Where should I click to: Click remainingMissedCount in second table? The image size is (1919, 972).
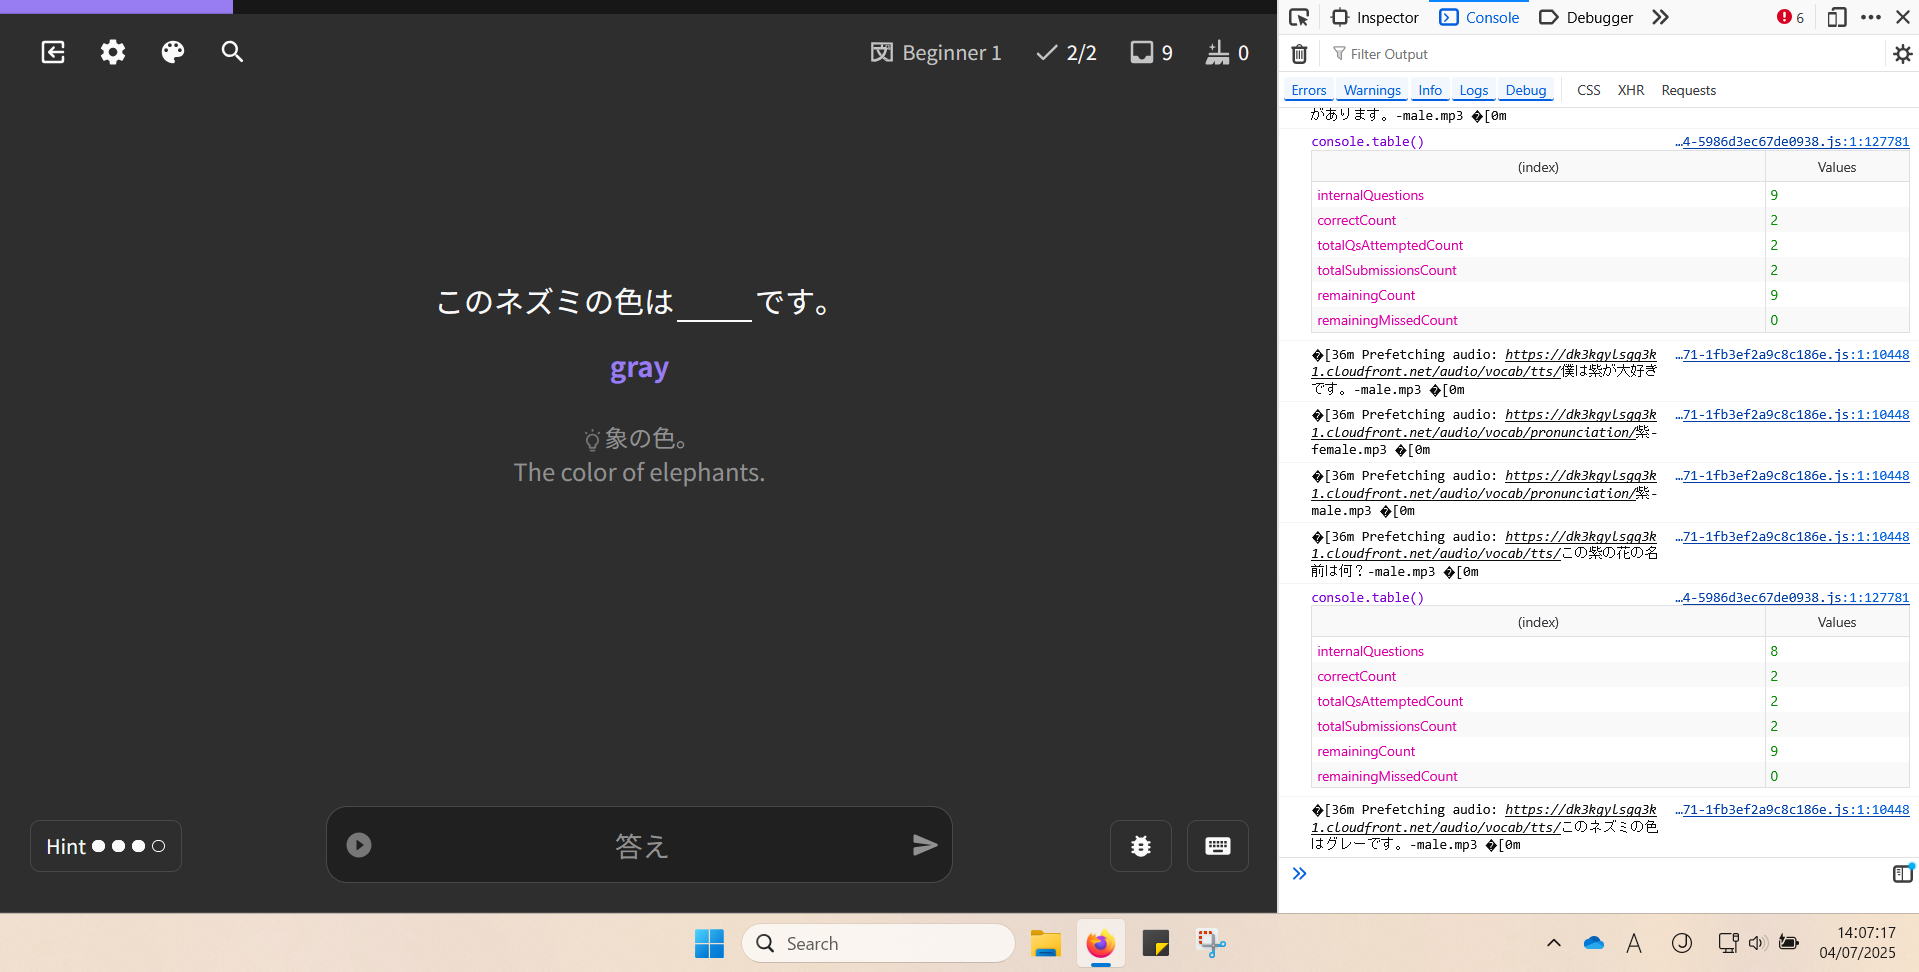coord(1387,777)
